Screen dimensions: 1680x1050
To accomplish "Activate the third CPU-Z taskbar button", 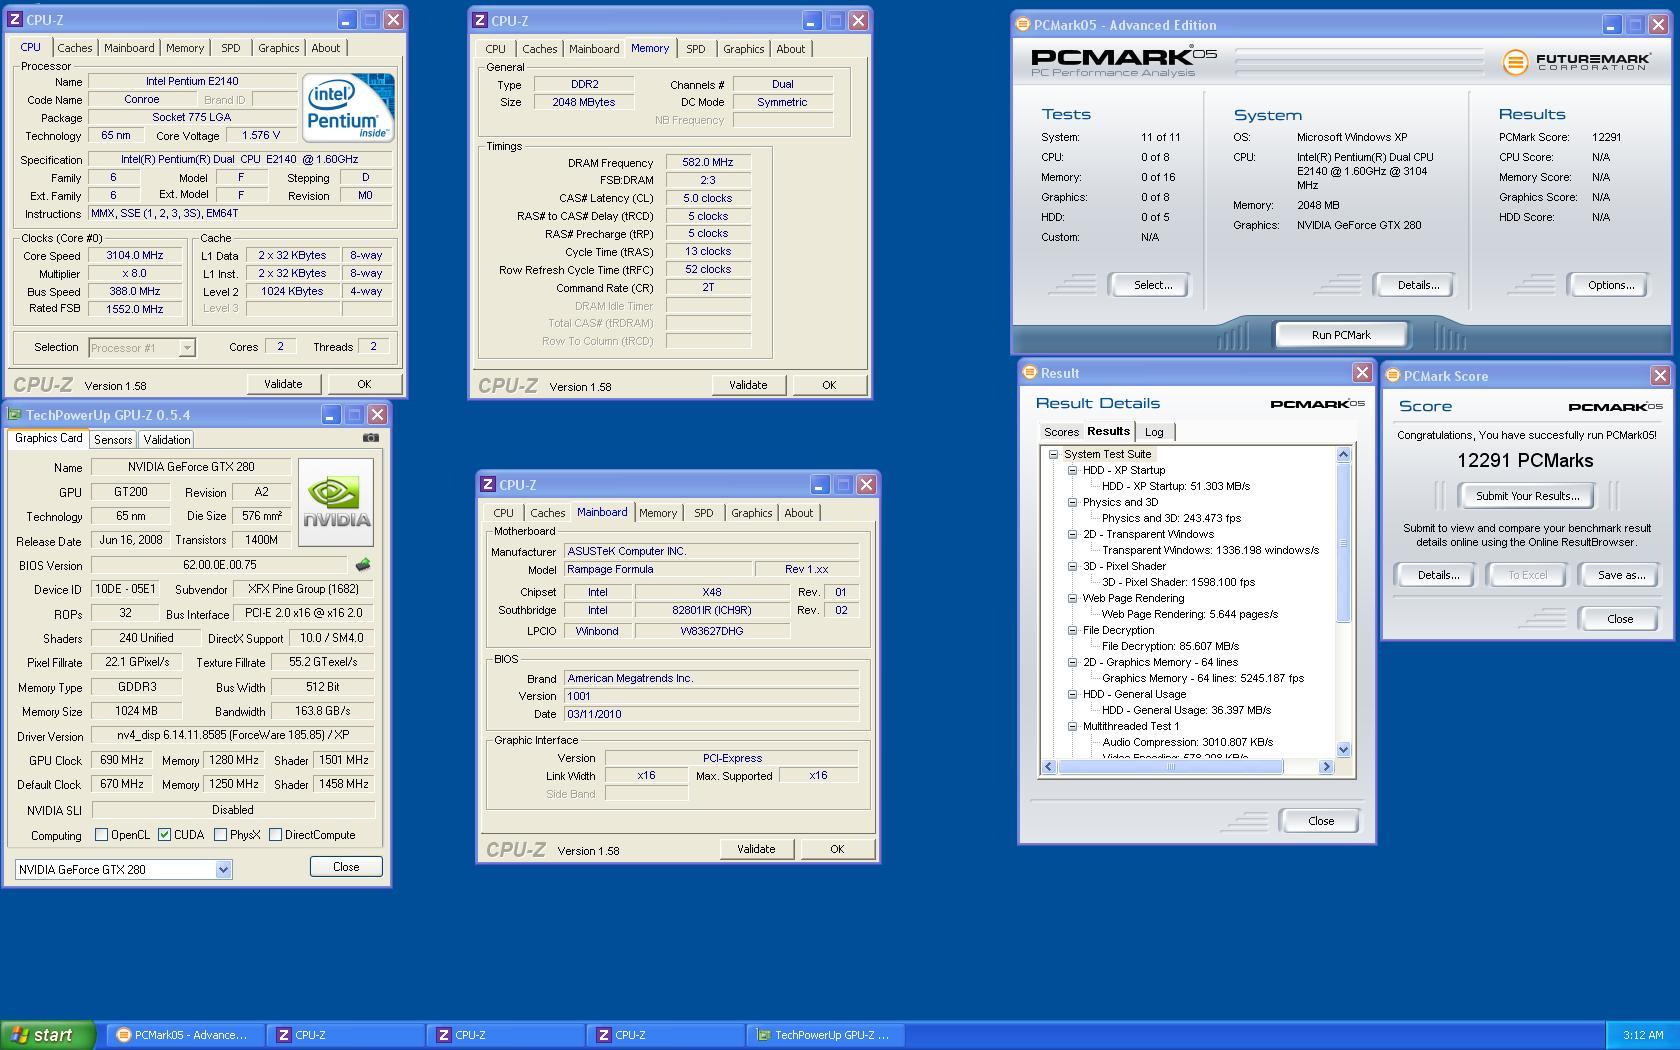I will pyautogui.click(x=666, y=1035).
